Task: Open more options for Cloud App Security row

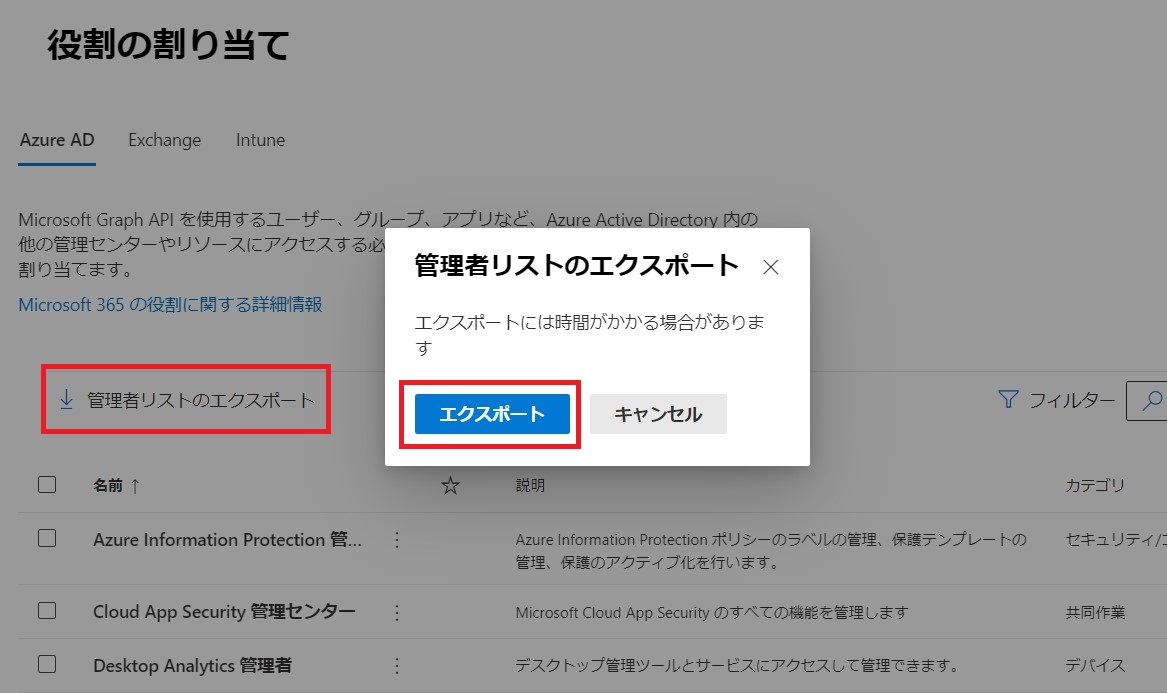Action: coord(397,612)
